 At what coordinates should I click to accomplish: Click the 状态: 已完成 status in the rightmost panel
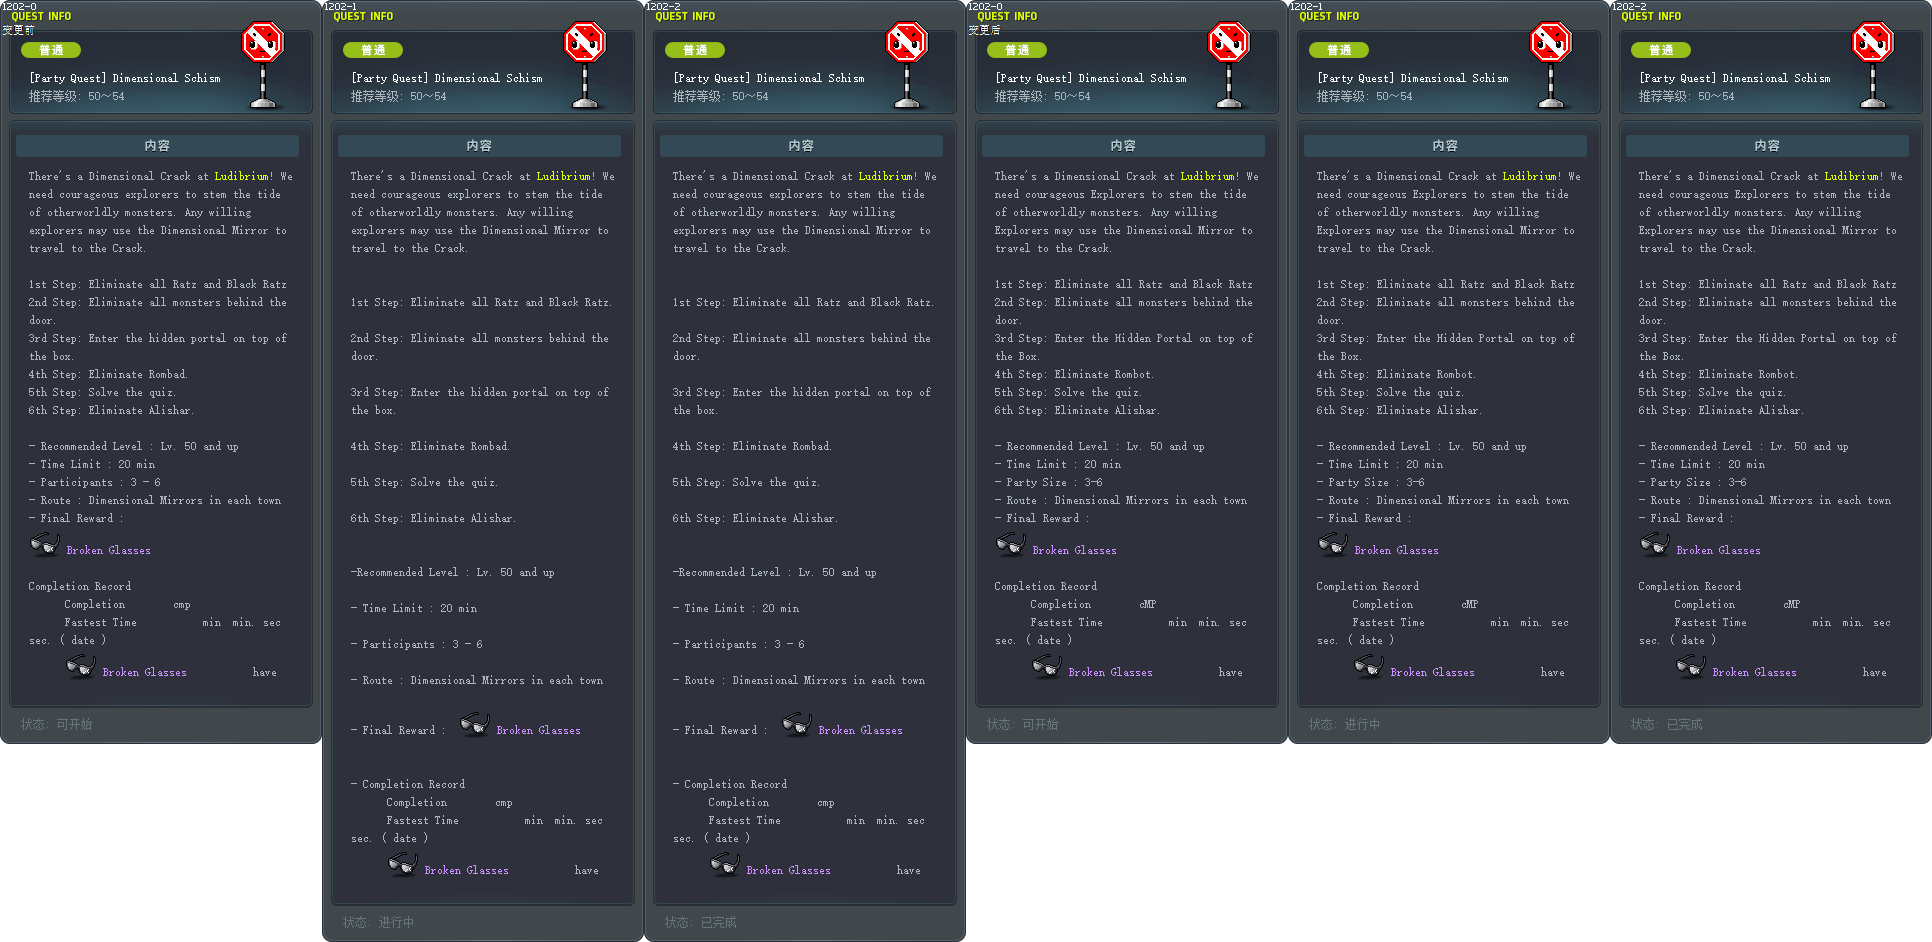pyautogui.click(x=1666, y=724)
